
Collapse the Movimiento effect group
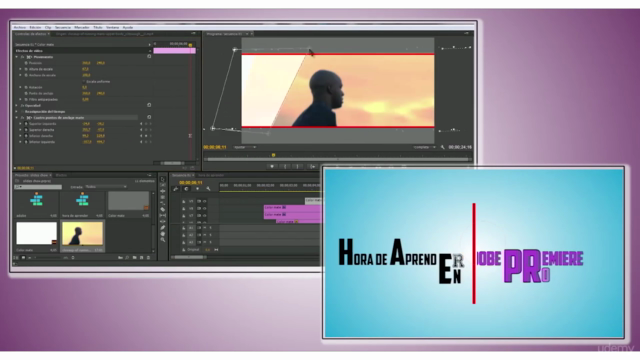16,57
